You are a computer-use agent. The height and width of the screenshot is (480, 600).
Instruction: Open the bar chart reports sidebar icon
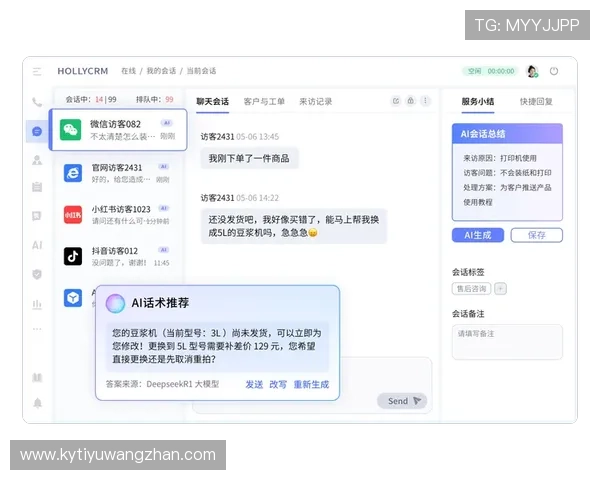pyautogui.click(x=37, y=304)
